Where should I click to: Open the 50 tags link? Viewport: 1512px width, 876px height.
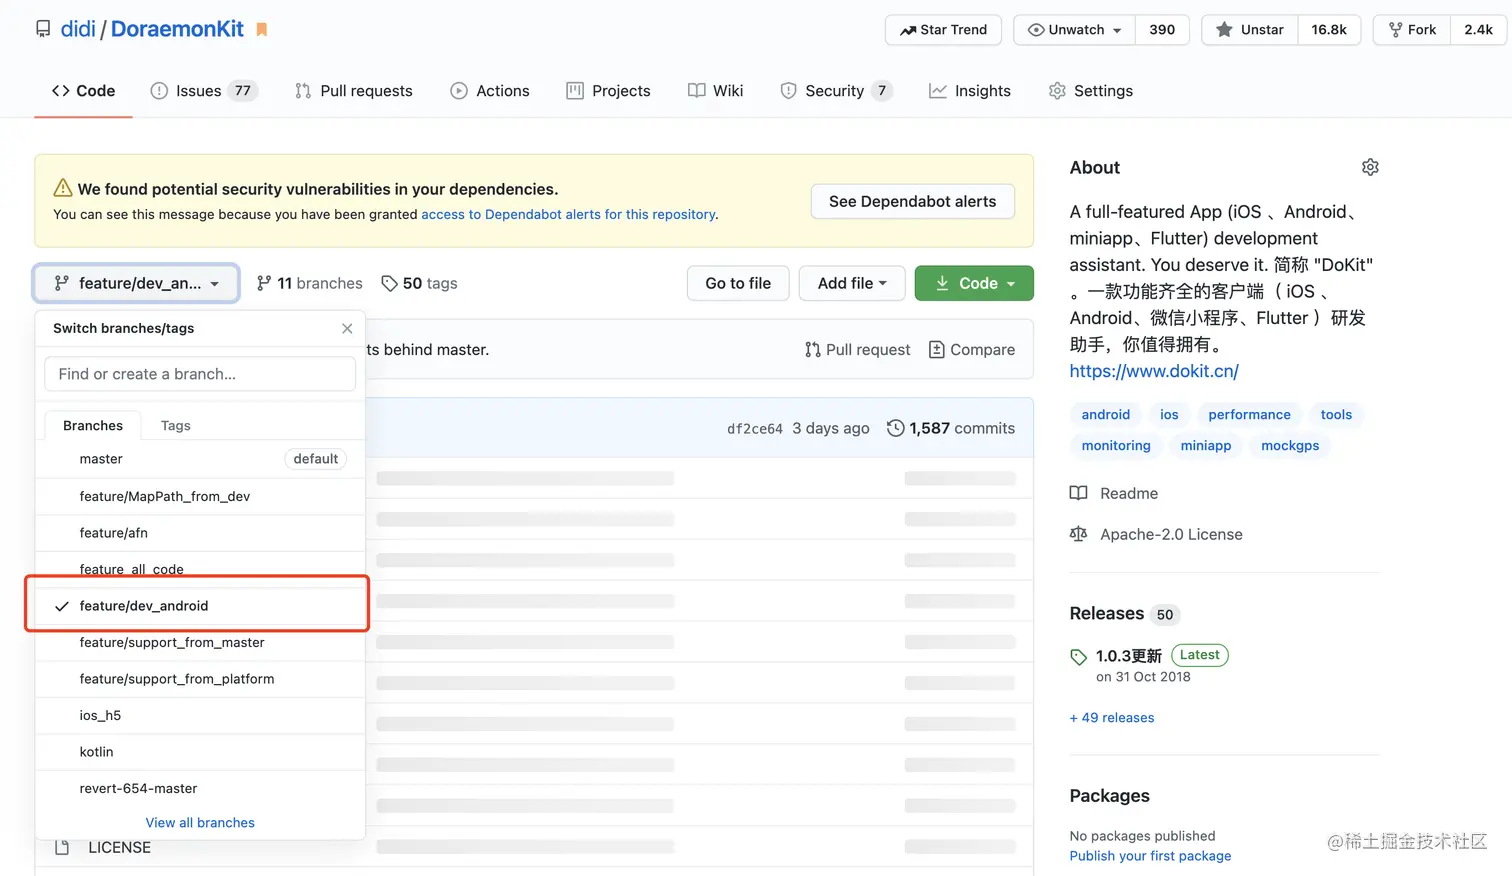click(419, 284)
